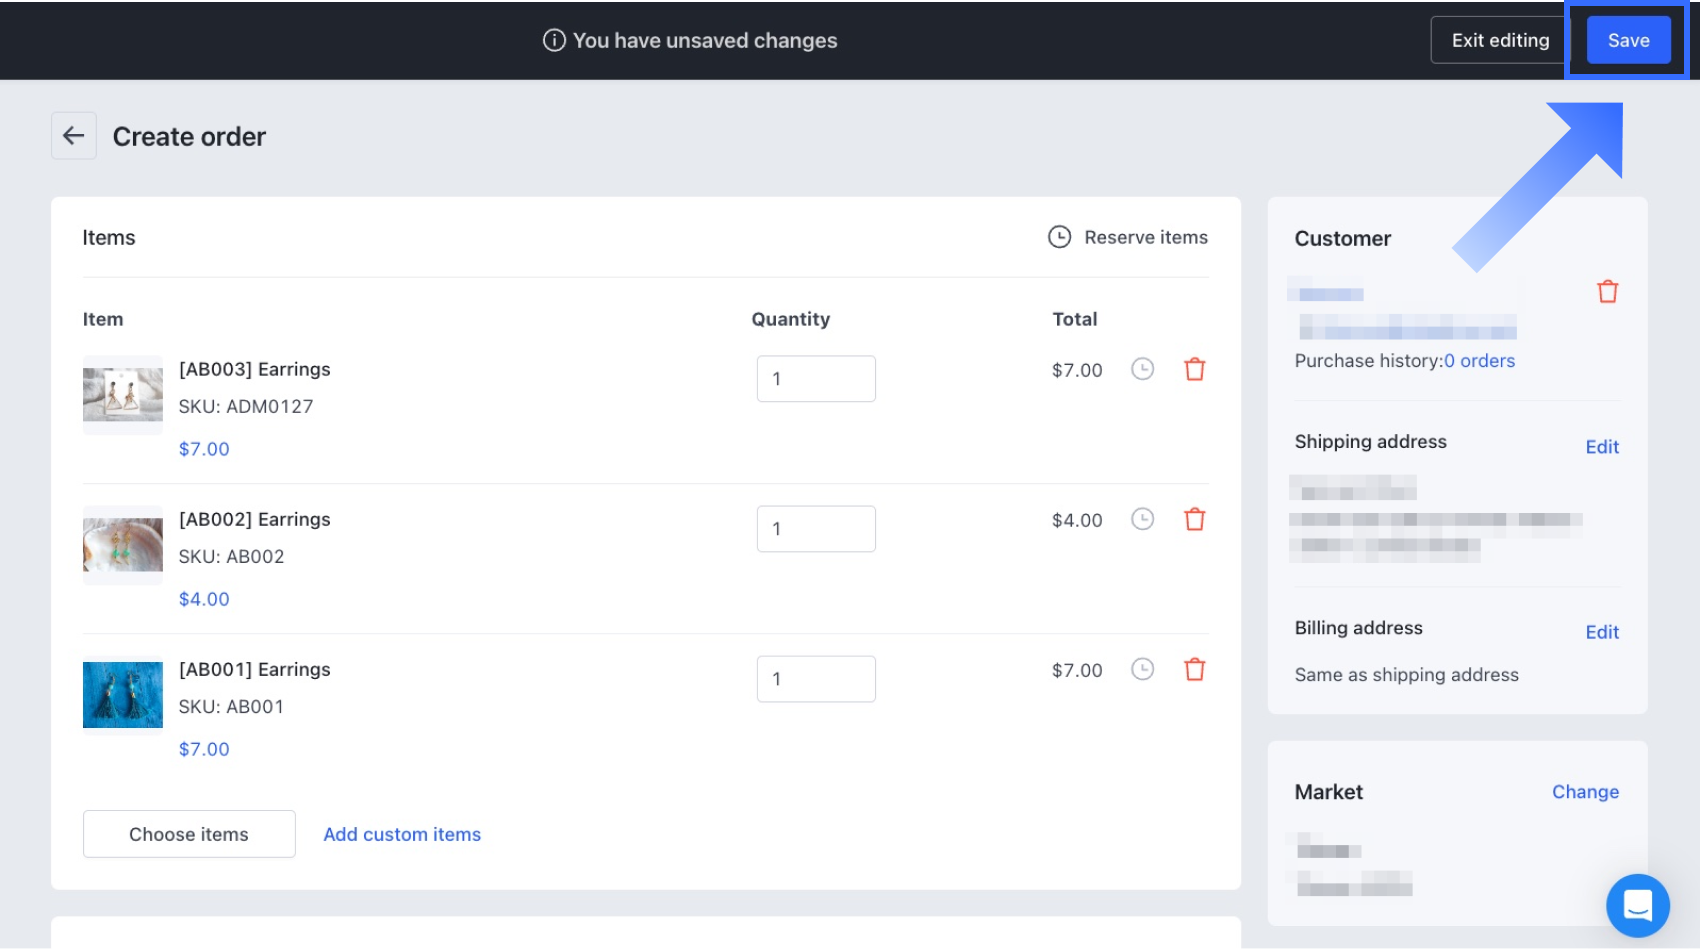Delete the AB003 Earrings item
Viewport: 1700px width, 949px height.
[1194, 370]
